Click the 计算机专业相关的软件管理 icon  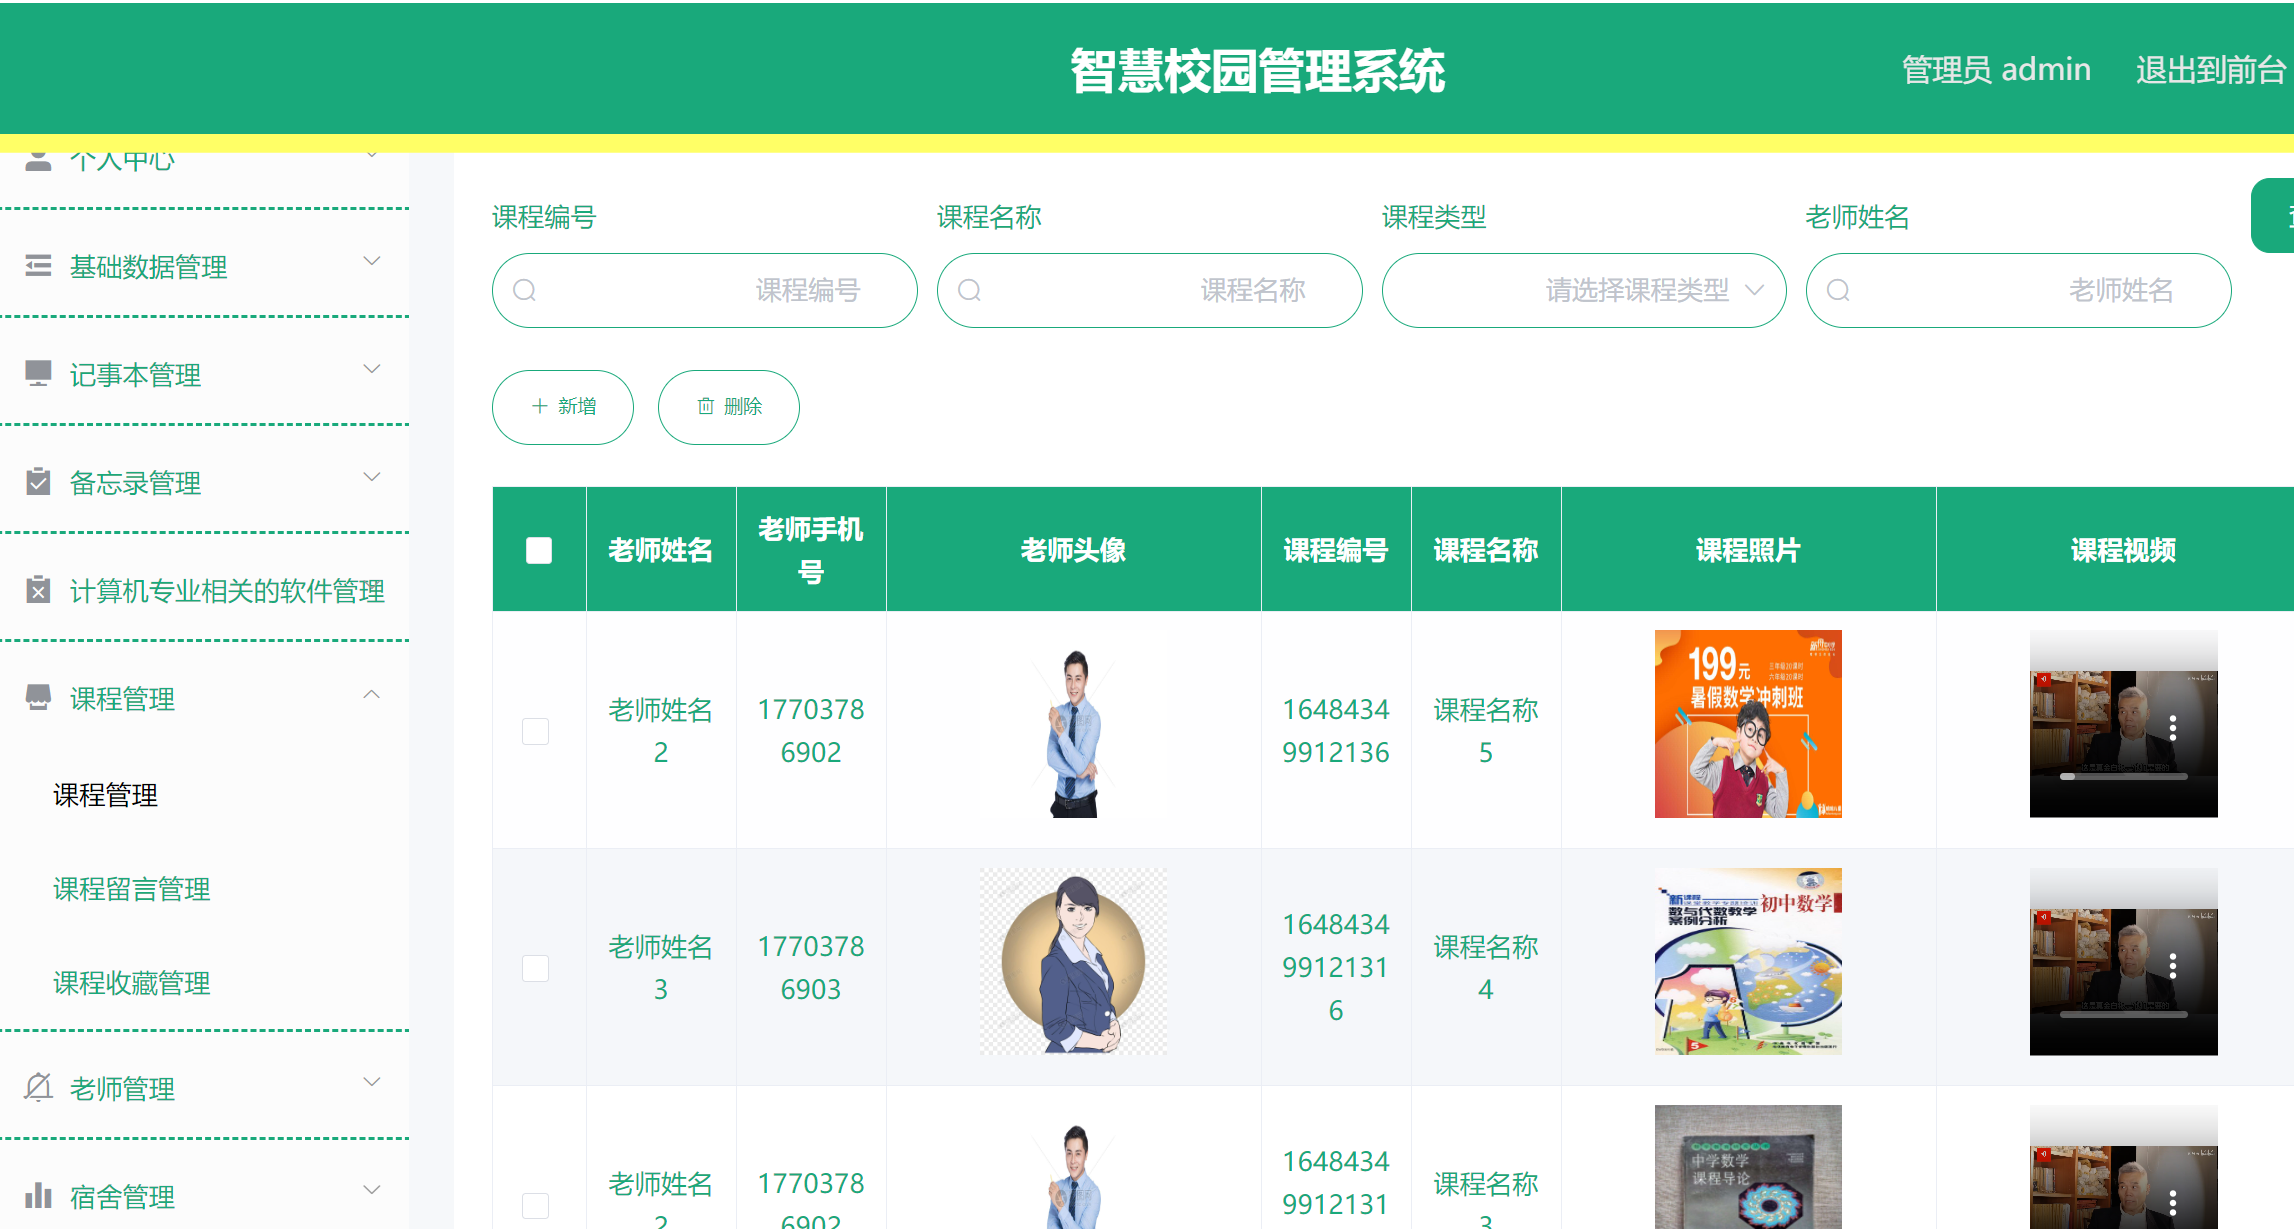pyautogui.click(x=38, y=589)
